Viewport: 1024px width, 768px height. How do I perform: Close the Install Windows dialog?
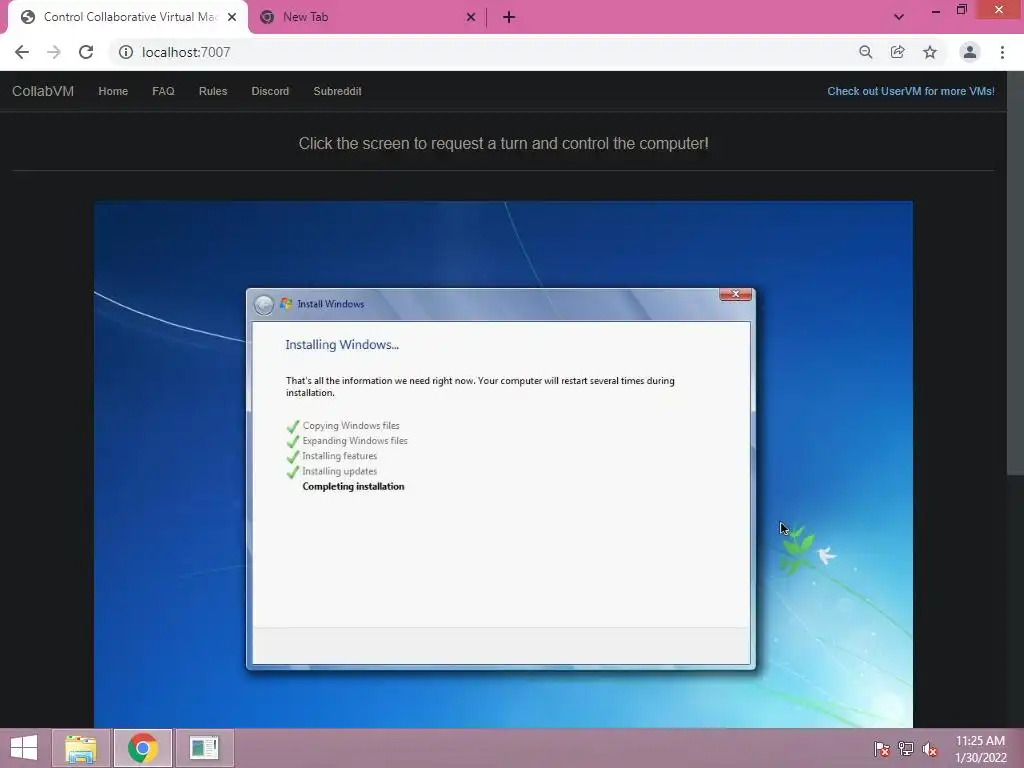735,295
